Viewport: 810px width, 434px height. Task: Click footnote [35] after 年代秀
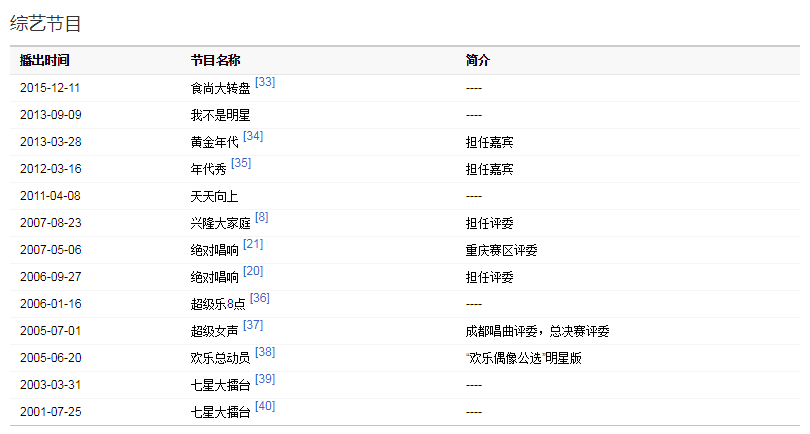241,164
